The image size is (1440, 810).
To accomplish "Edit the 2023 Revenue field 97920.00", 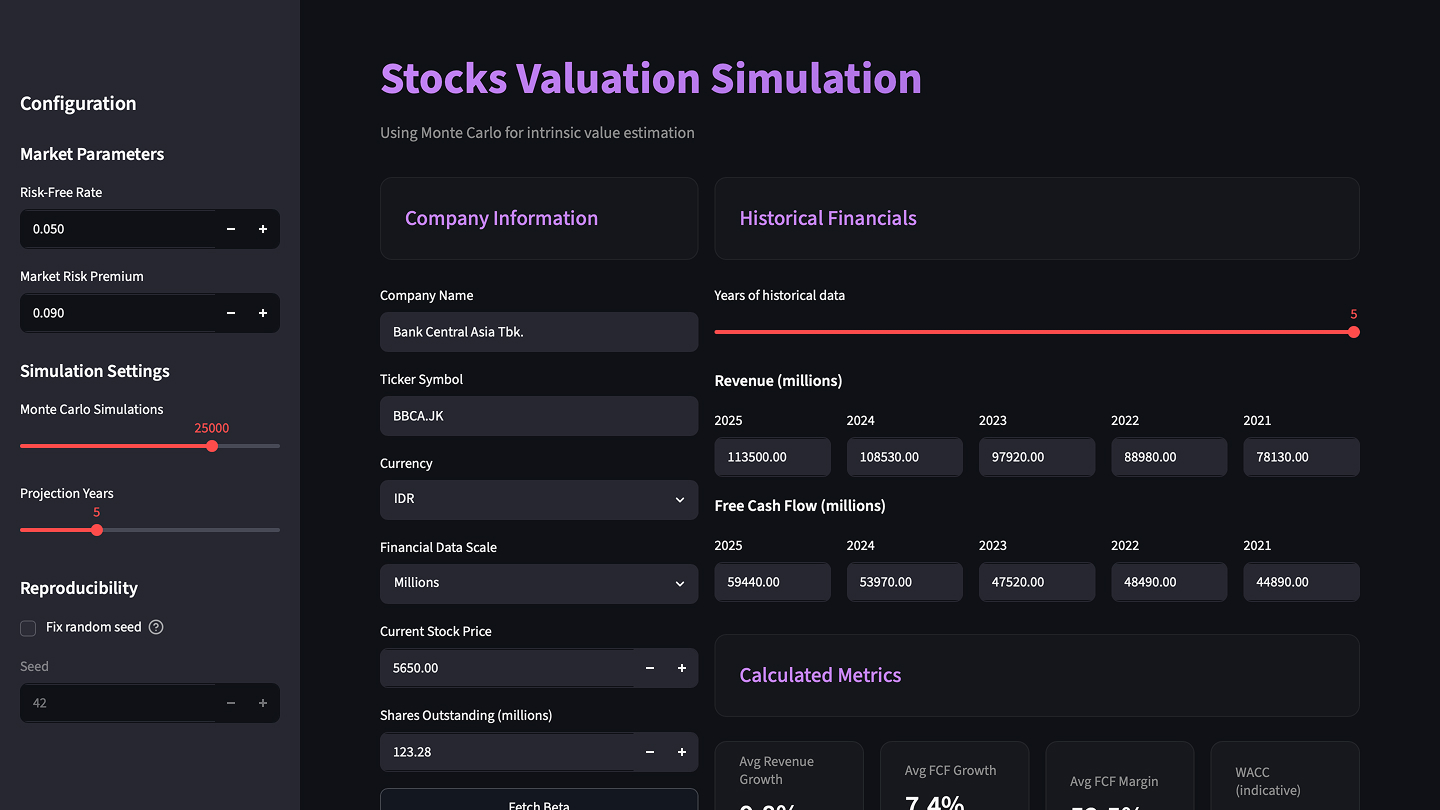I will coord(1037,457).
